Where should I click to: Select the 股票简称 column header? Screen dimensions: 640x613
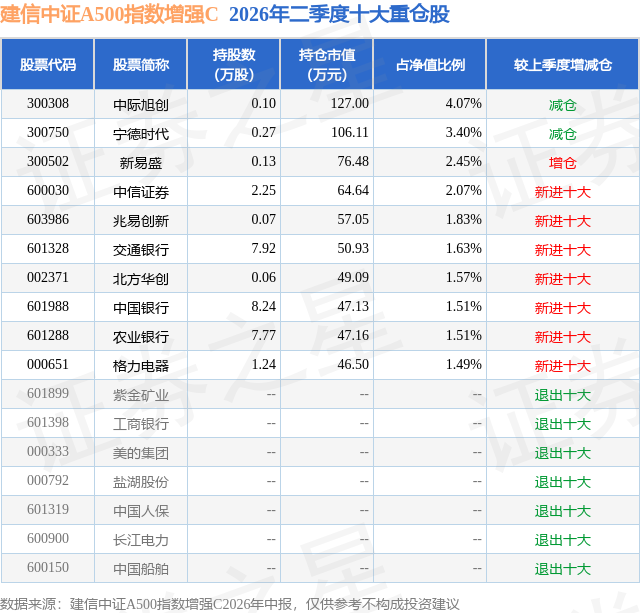[141, 64]
